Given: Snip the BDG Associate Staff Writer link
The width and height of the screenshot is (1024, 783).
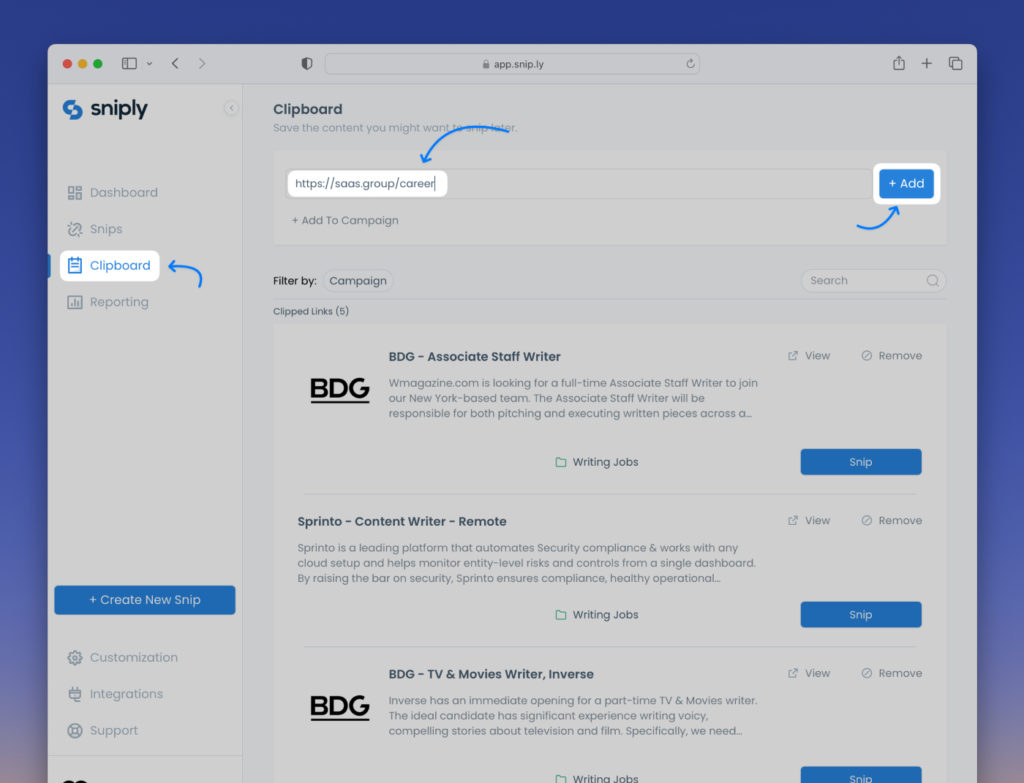Looking at the screenshot, I should point(860,462).
